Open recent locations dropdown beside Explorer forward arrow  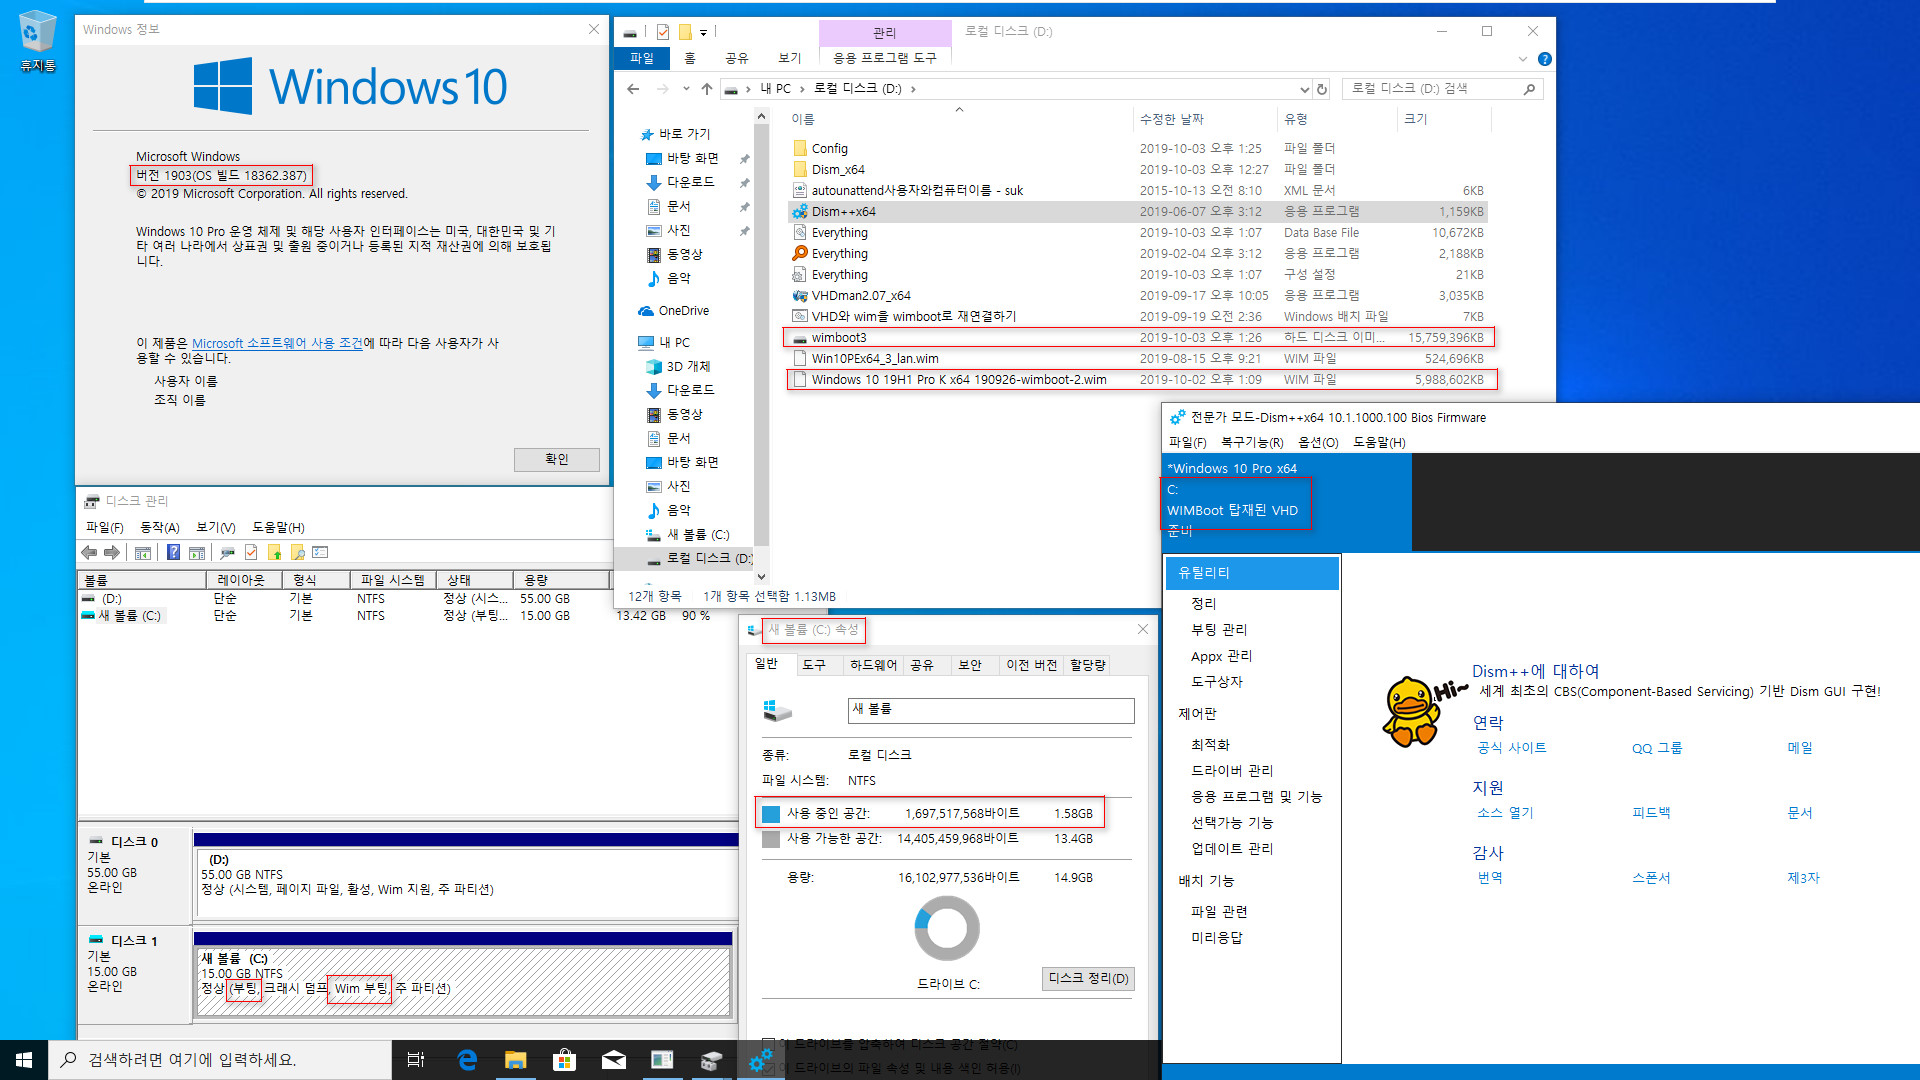pyautogui.click(x=686, y=89)
